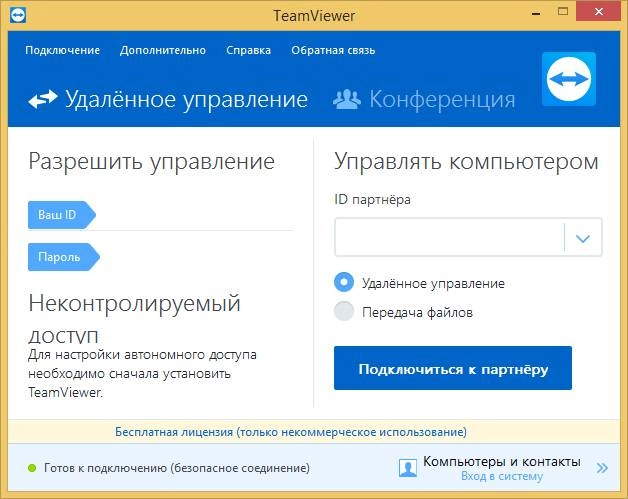The image size is (628, 499).
Task: Maximize the TeamViewer window
Action: 563,12
